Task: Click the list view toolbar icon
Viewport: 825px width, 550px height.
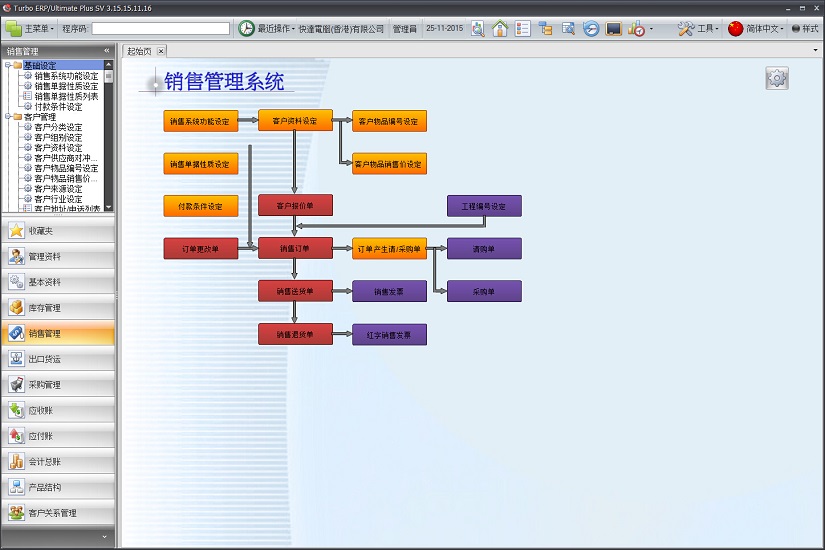Action: pyautogui.click(x=522, y=28)
